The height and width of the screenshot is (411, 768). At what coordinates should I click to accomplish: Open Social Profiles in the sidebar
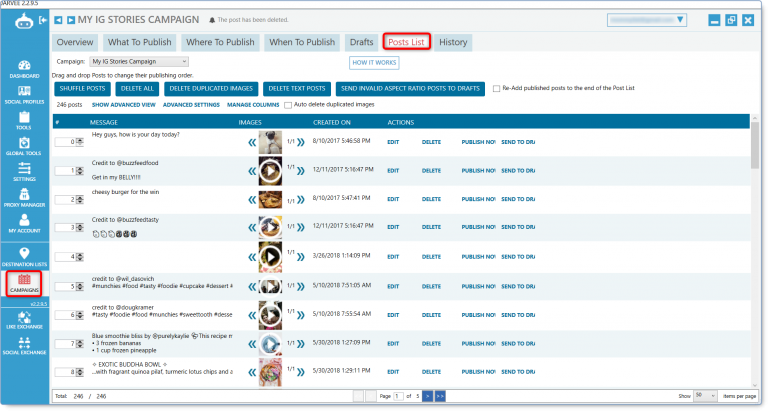24,95
